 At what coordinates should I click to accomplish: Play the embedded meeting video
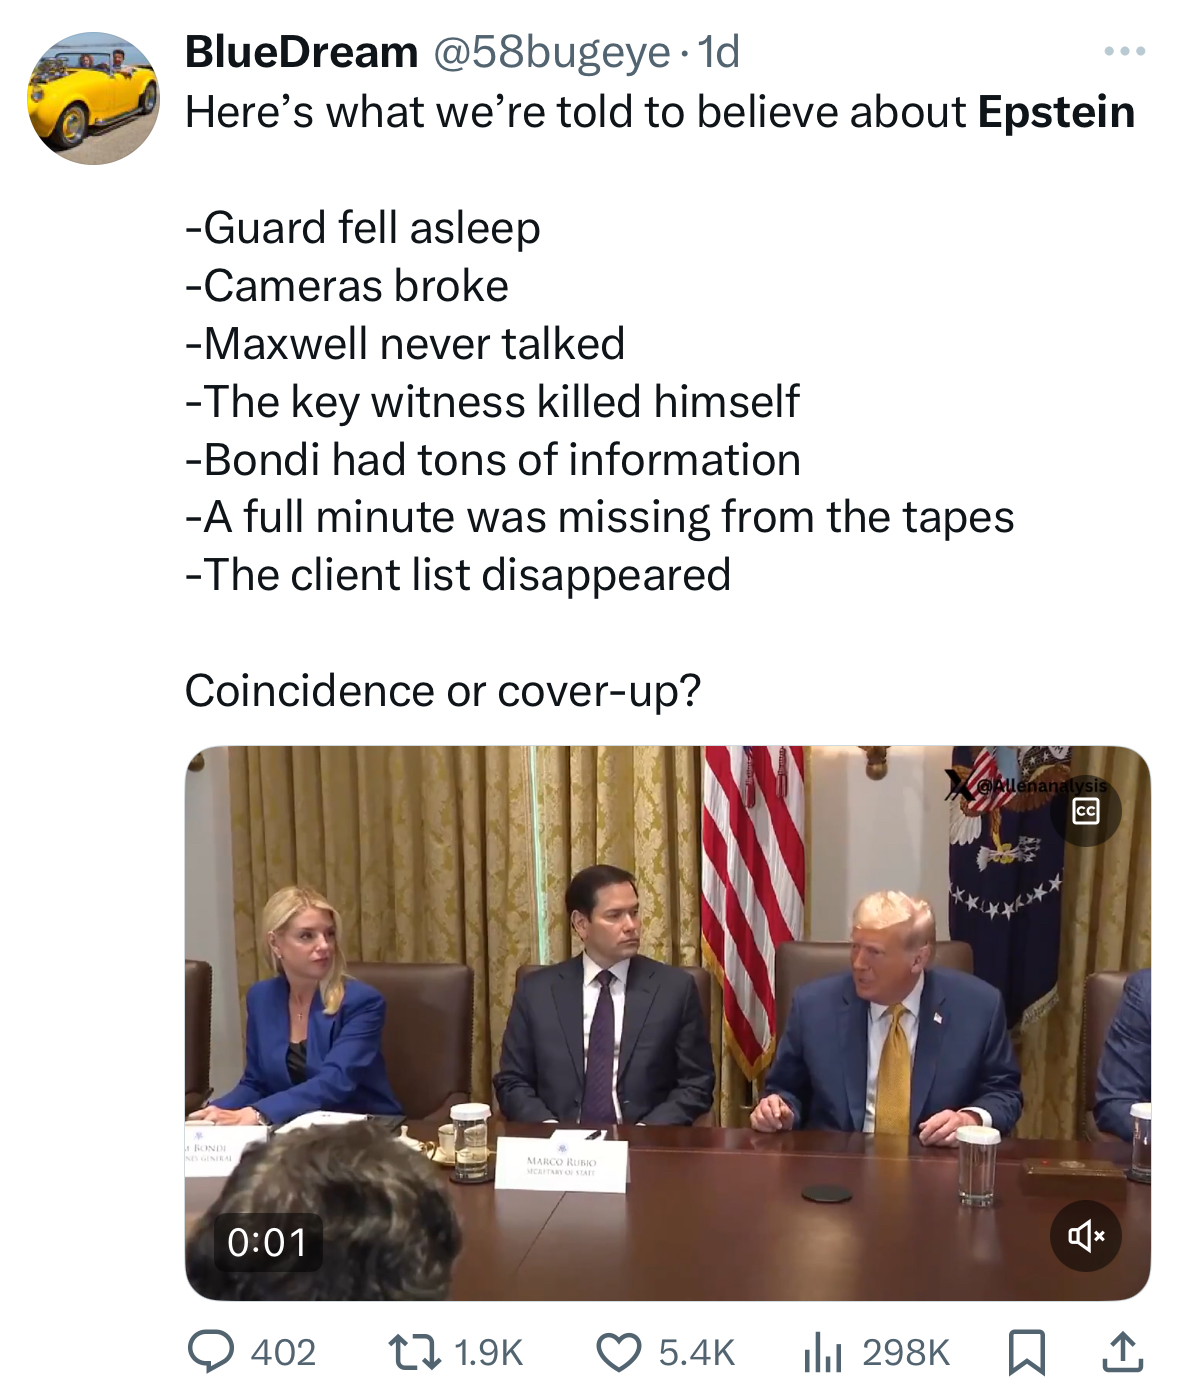pyautogui.click(x=667, y=1022)
